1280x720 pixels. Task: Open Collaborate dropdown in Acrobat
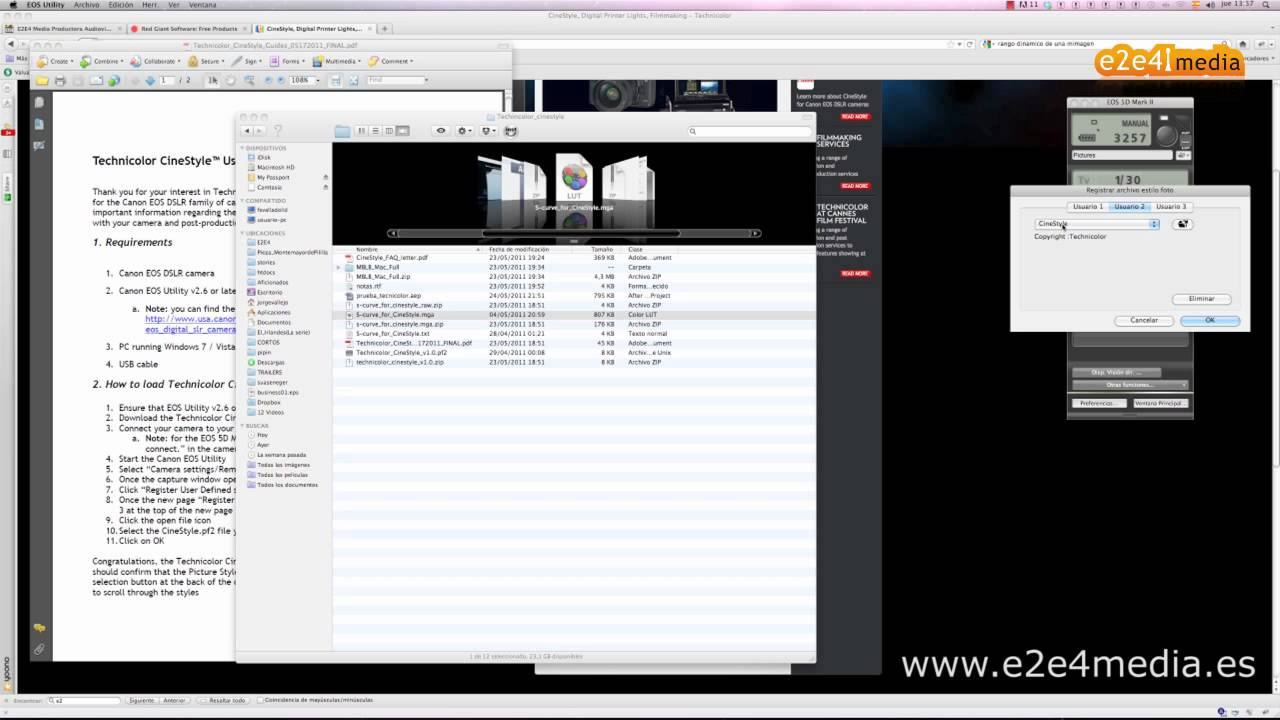tap(157, 61)
